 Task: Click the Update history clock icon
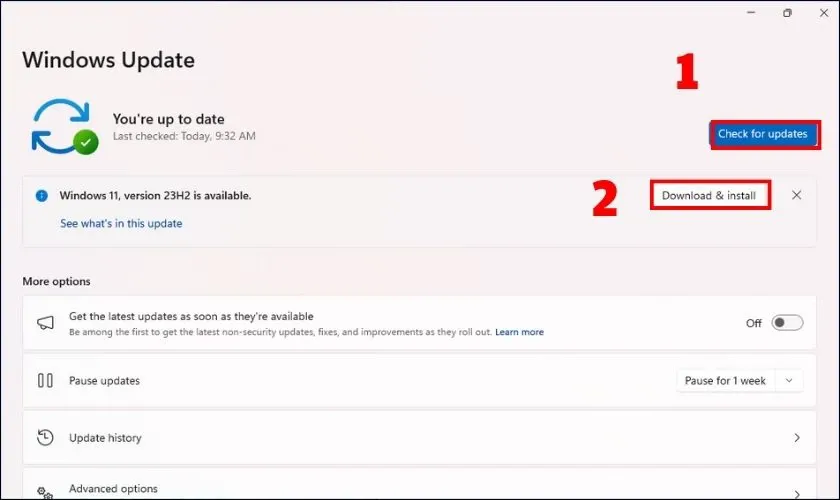coord(45,437)
